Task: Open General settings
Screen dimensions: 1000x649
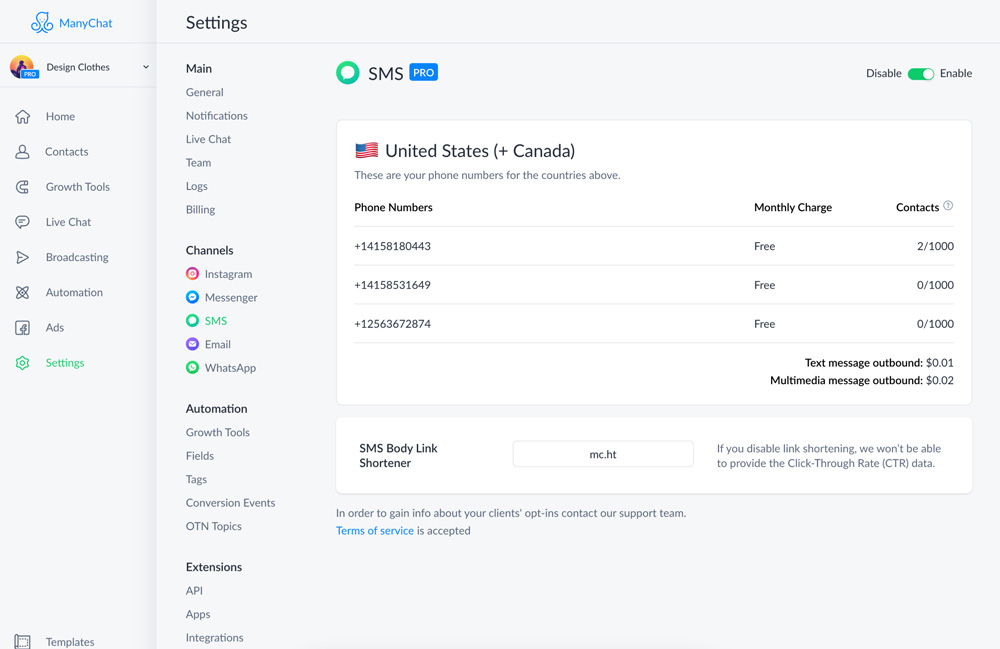Action: (205, 92)
